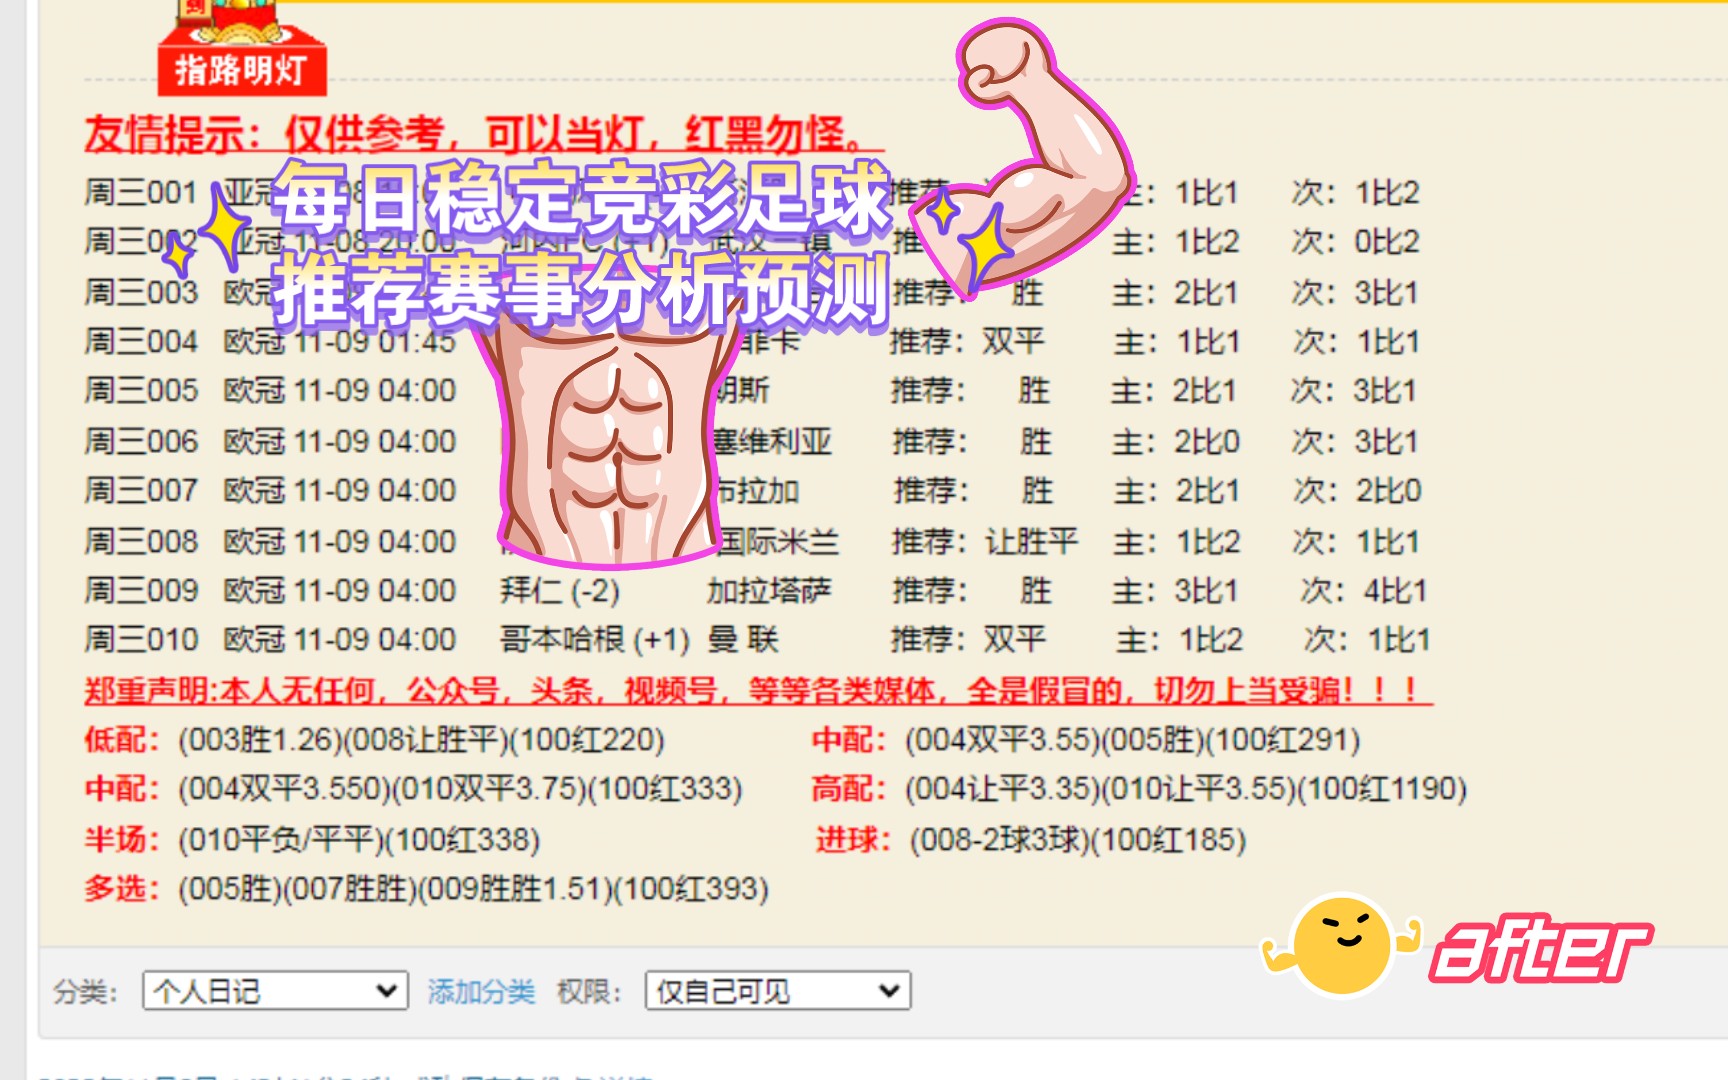The width and height of the screenshot is (1728, 1080).
Task: Click the 郑重声明 red underlined notice
Action: (757, 690)
